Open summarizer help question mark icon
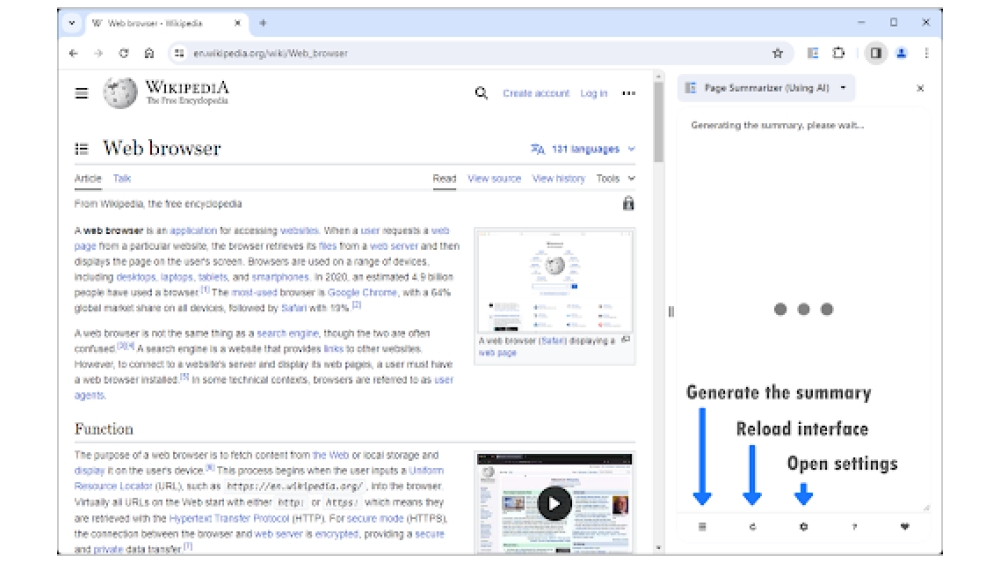 (x=855, y=527)
